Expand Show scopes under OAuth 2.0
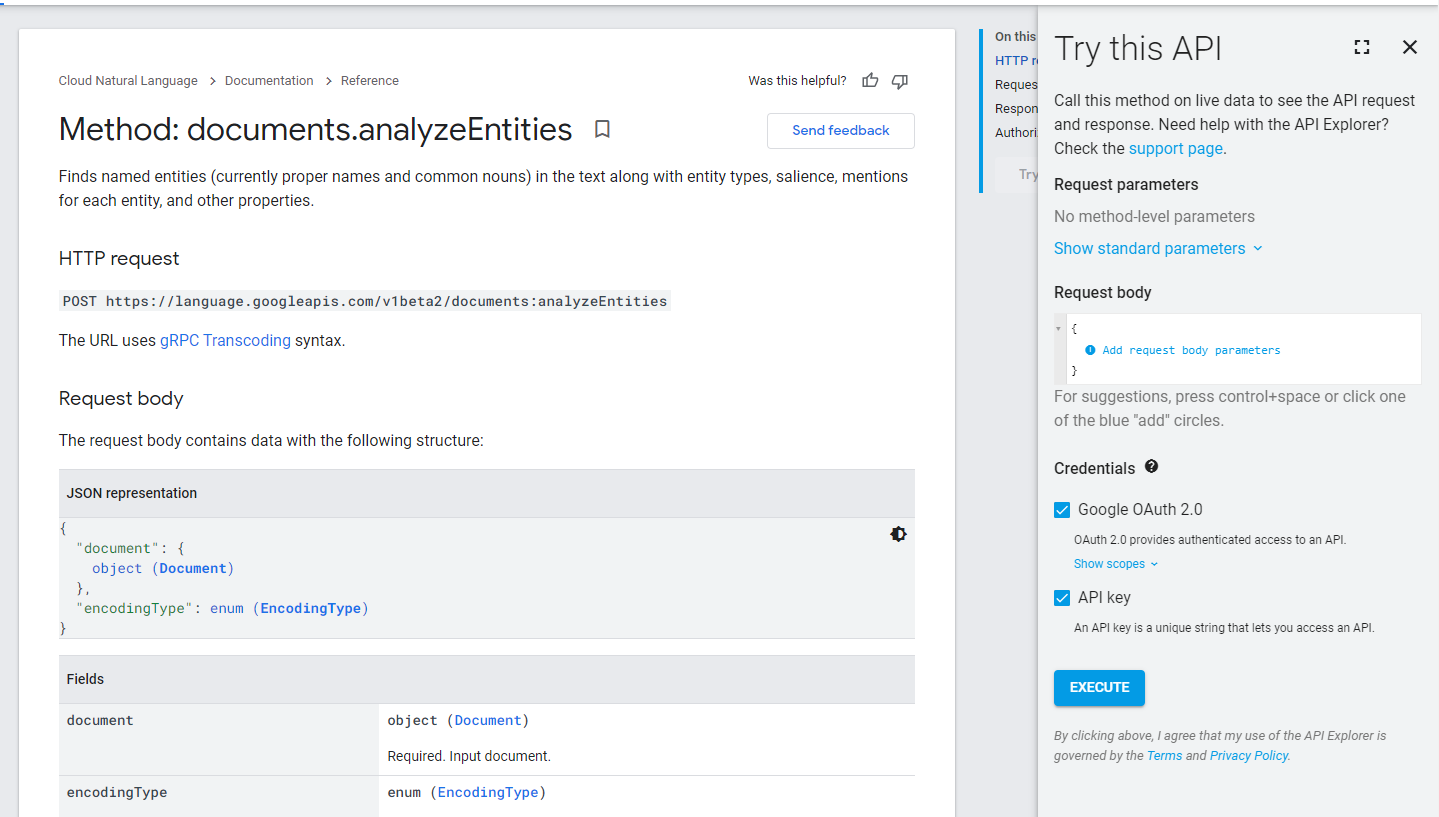Image resolution: width=1439 pixels, height=817 pixels. pos(1110,563)
